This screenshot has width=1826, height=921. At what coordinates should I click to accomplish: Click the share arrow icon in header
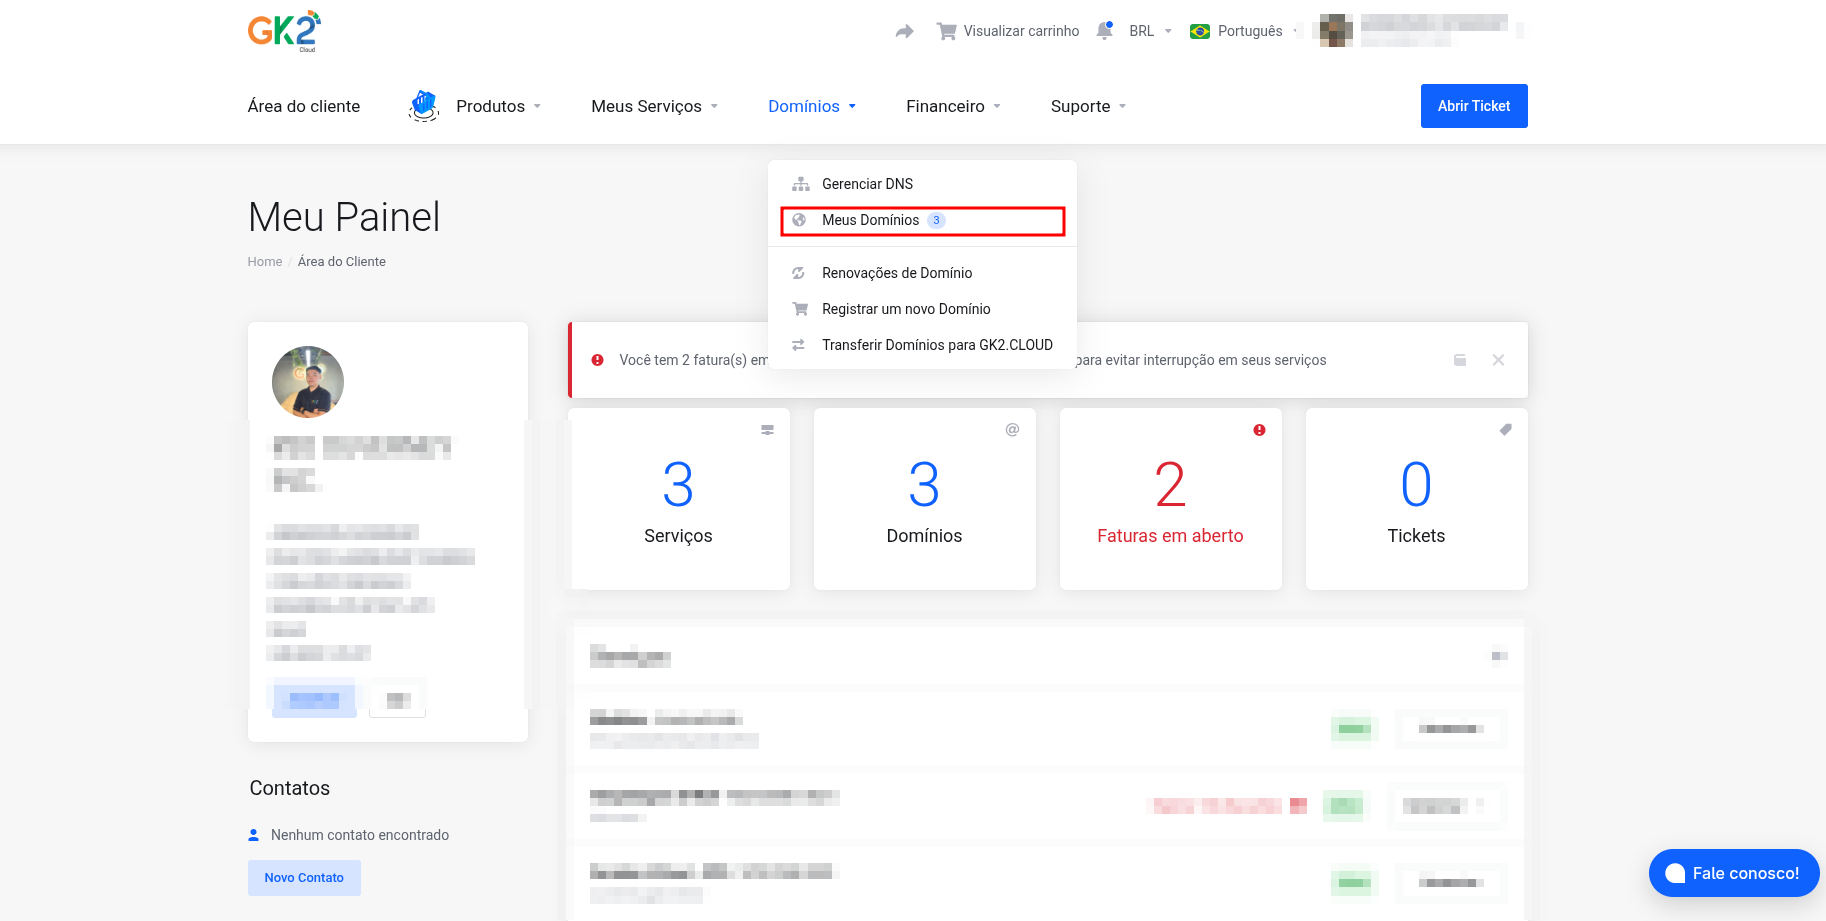pos(905,31)
